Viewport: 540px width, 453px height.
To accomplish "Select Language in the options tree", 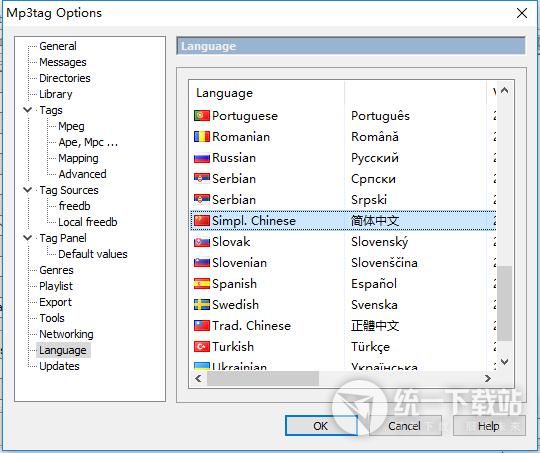I will point(63,350).
